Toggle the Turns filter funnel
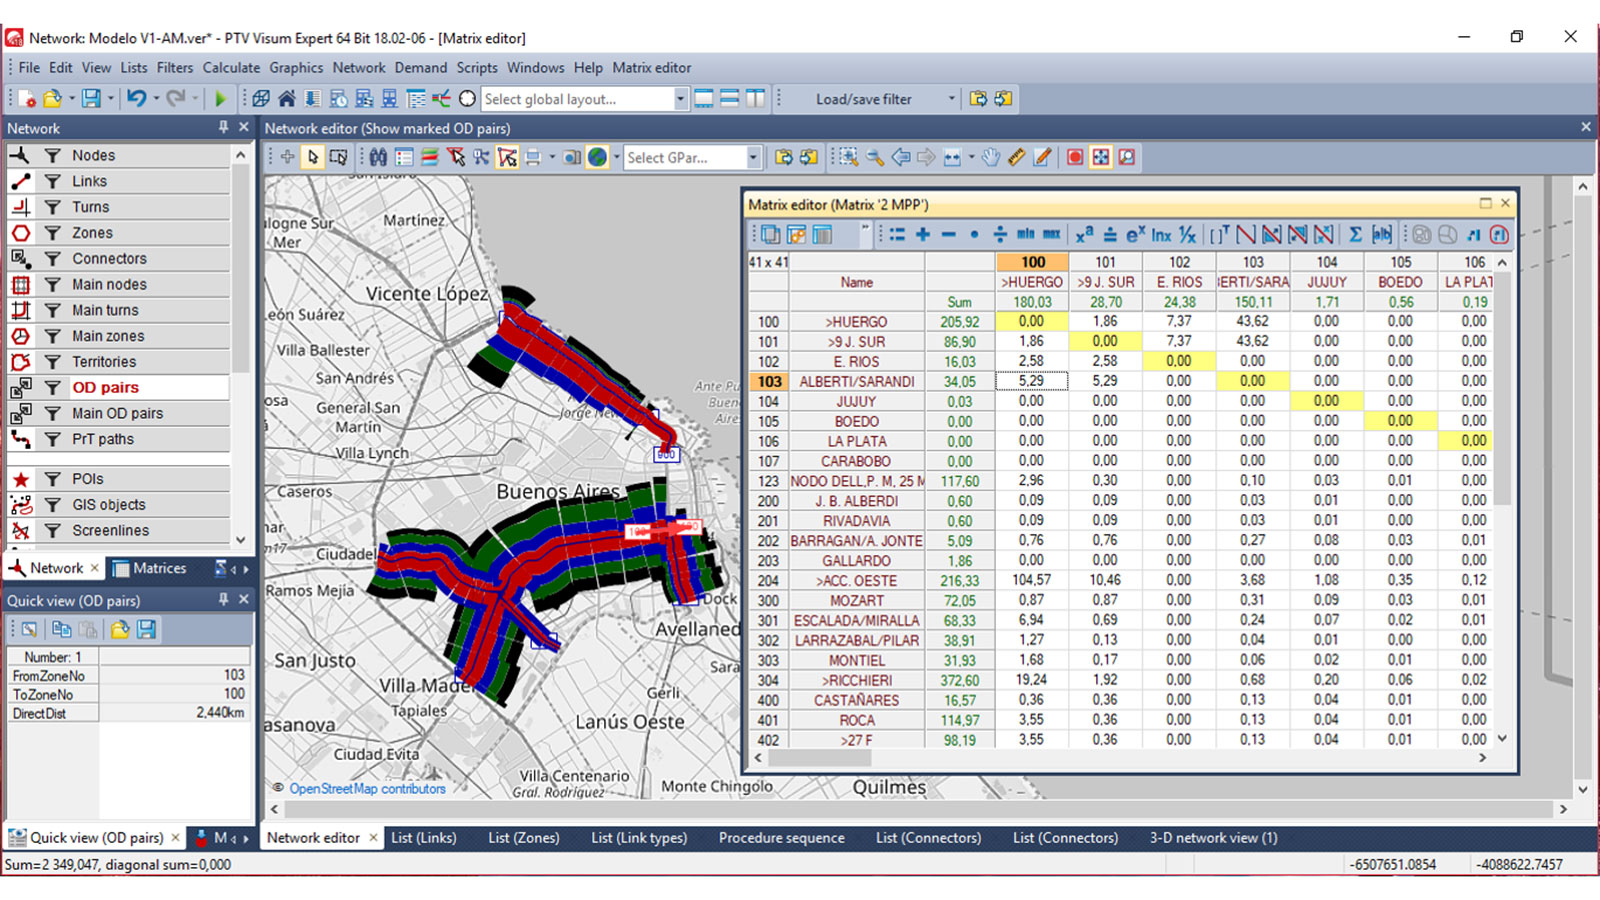 click(x=52, y=207)
